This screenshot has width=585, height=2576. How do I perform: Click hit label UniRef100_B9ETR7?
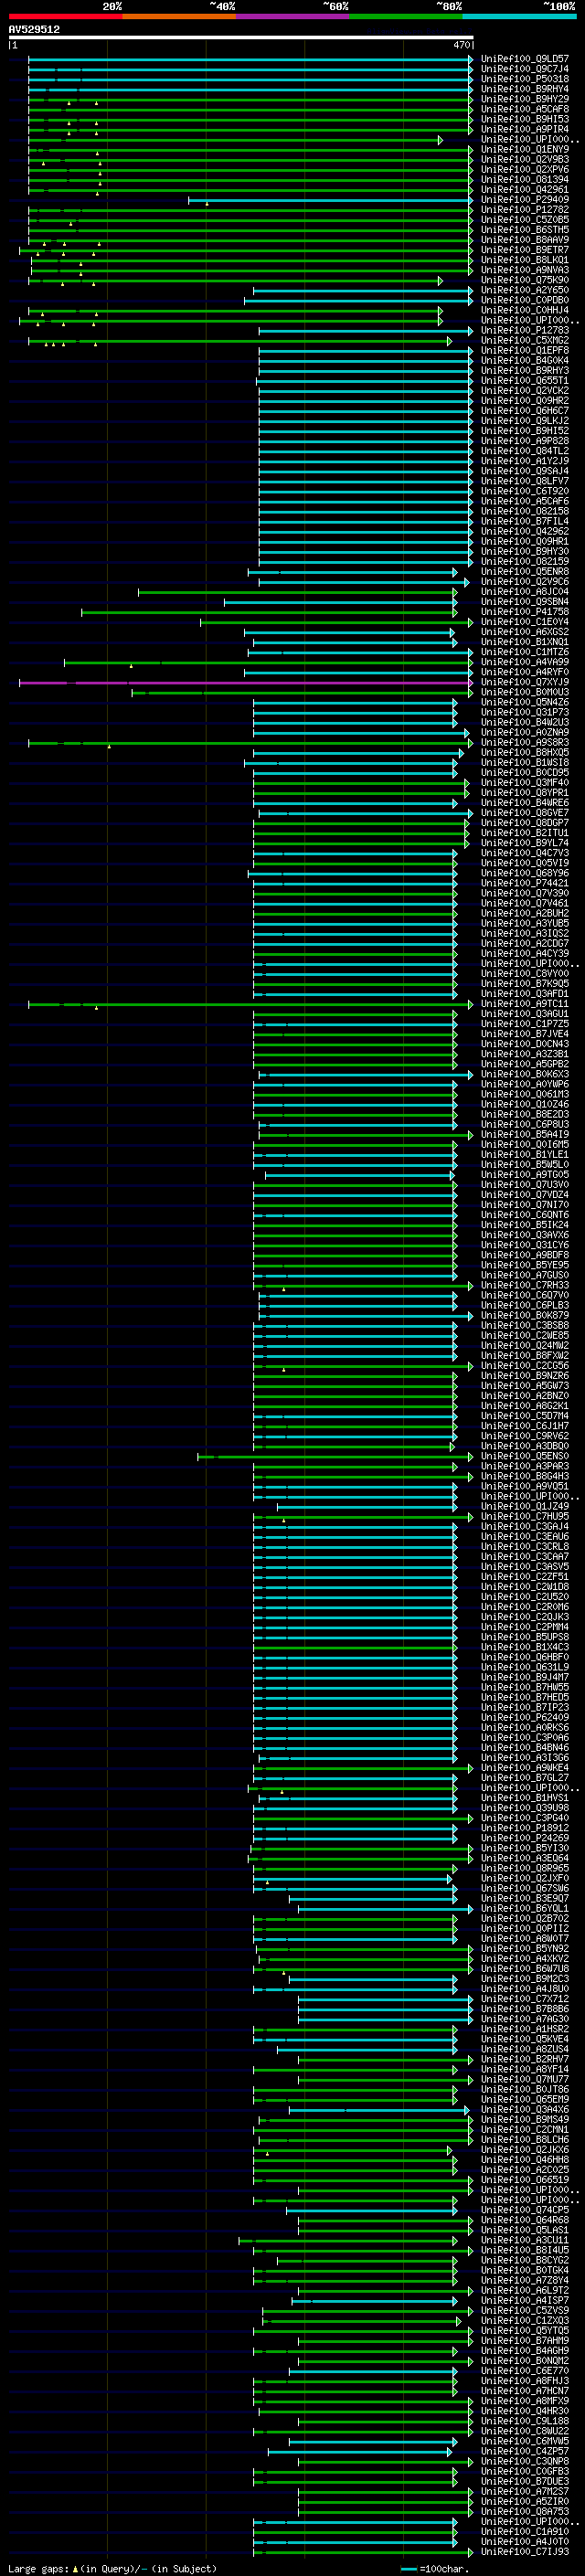coord(525,251)
